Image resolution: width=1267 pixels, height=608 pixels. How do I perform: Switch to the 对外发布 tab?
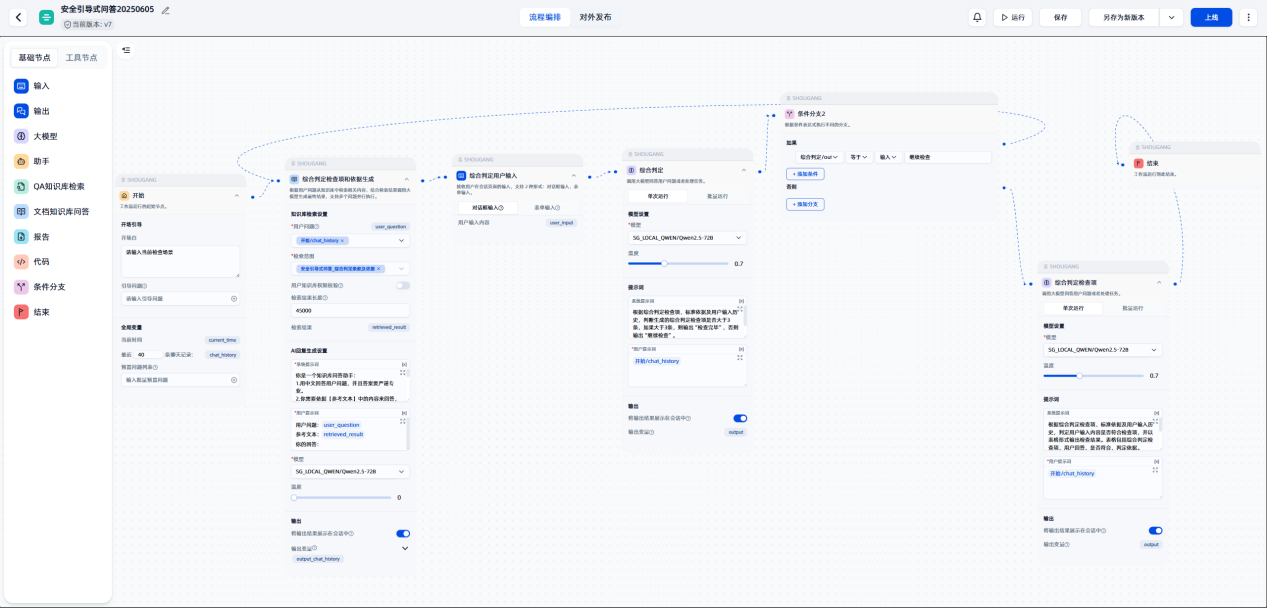coord(595,17)
